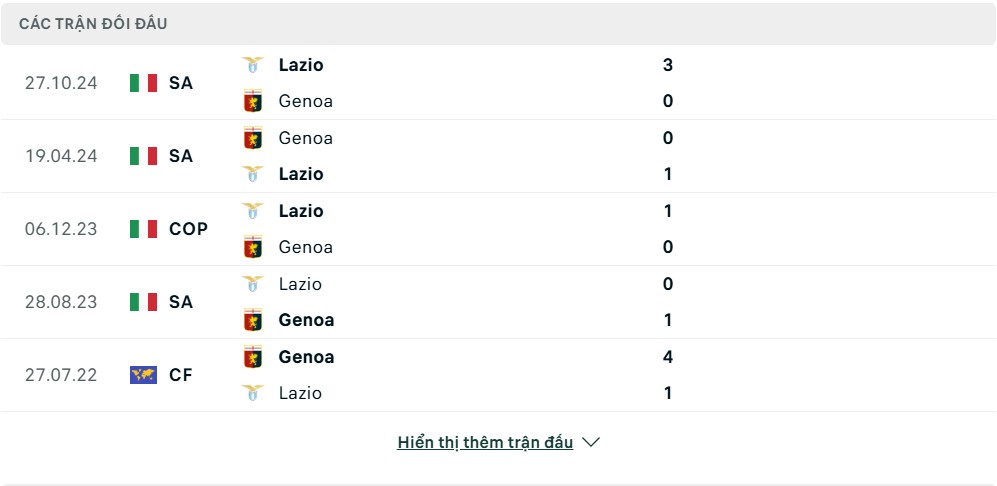Viewport: 997px width, 486px height.
Task: Click Lazio crest in 06.12.23 cup match
Action: coord(252,211)
